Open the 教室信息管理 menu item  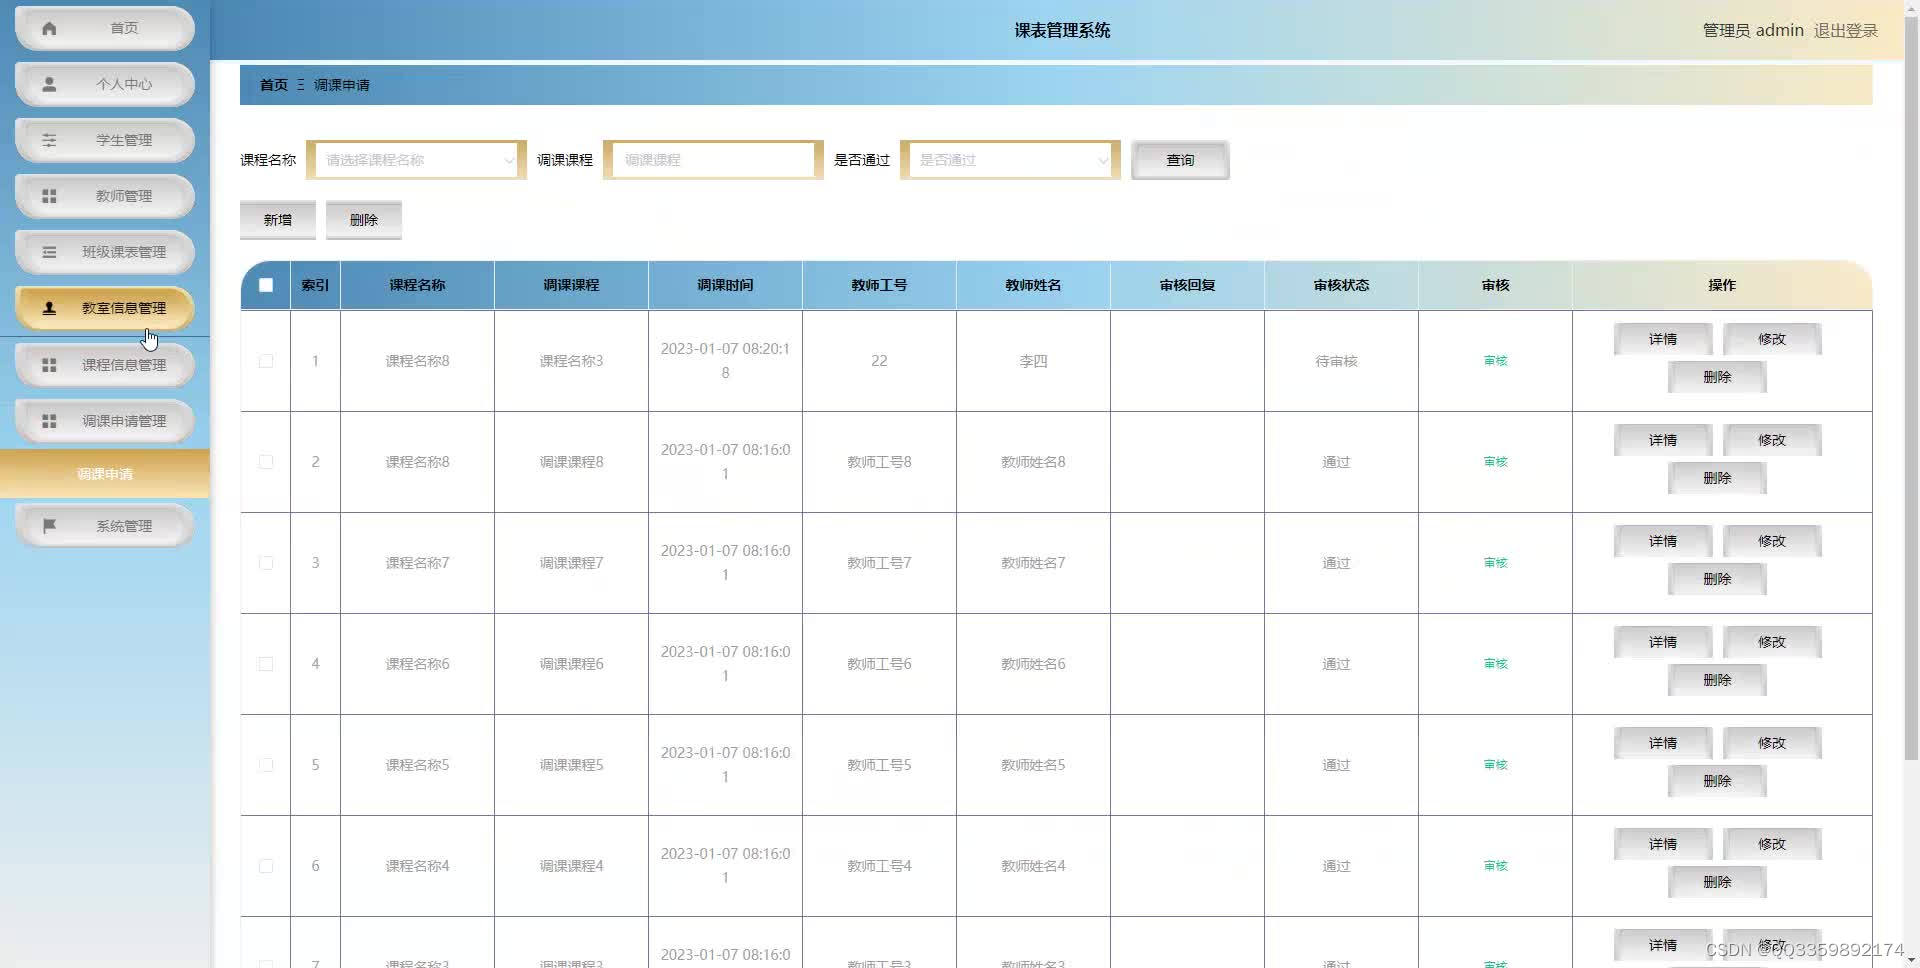click(105, 308)
